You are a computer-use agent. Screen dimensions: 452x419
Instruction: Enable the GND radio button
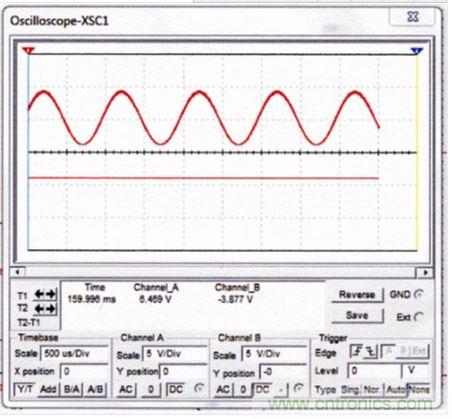(x=419, y=294)
